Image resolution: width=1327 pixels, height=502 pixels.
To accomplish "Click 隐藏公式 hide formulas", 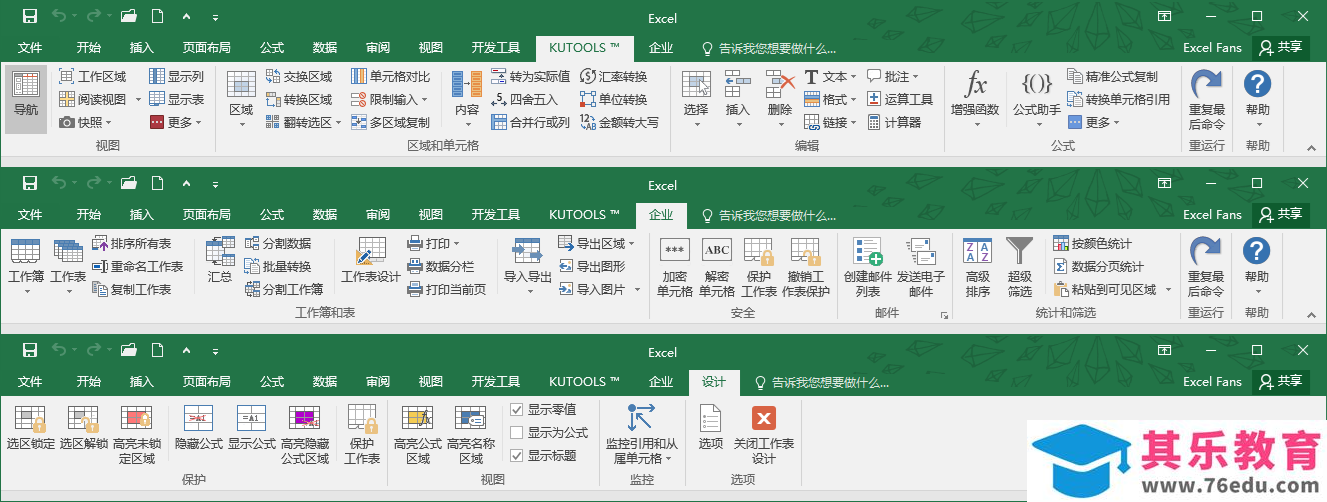I will 198,427.
